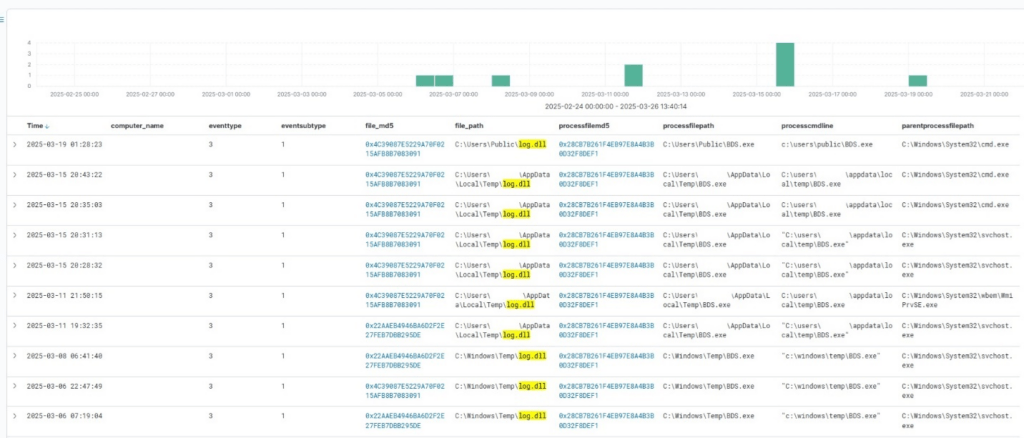1024x438 pixels.
Task: Select the histogram bar just before 2025-03-09
Action: click(500, 81)
